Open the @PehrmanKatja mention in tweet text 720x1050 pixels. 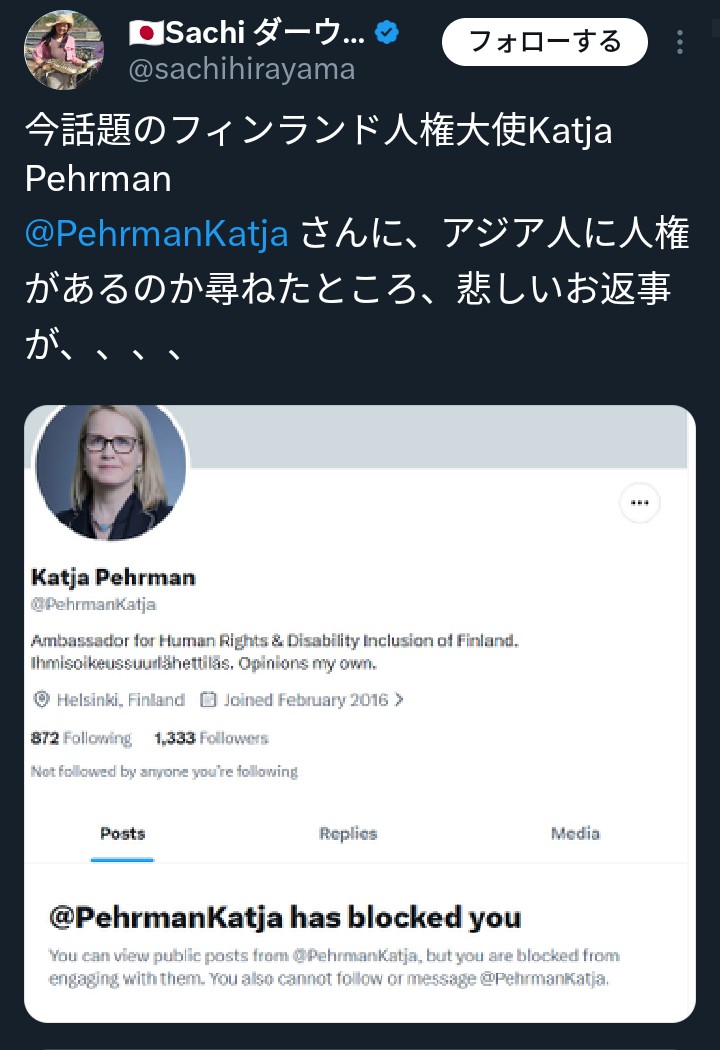tap(157, 233)
